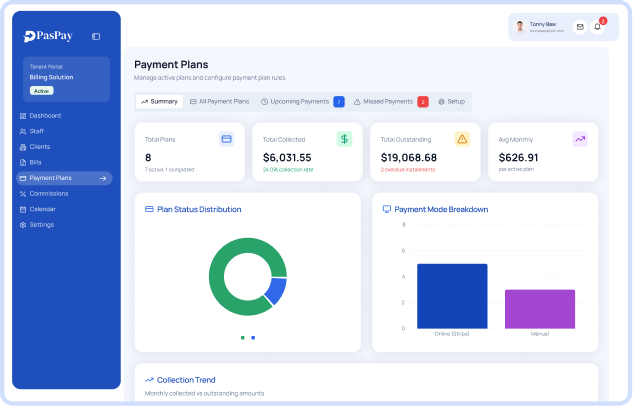Image resolution: width=633 pixels, height=406 pixels.
Task: Collapse the sidebar with the panel icon
Action: pyautogui.click(x=96, y=36)
